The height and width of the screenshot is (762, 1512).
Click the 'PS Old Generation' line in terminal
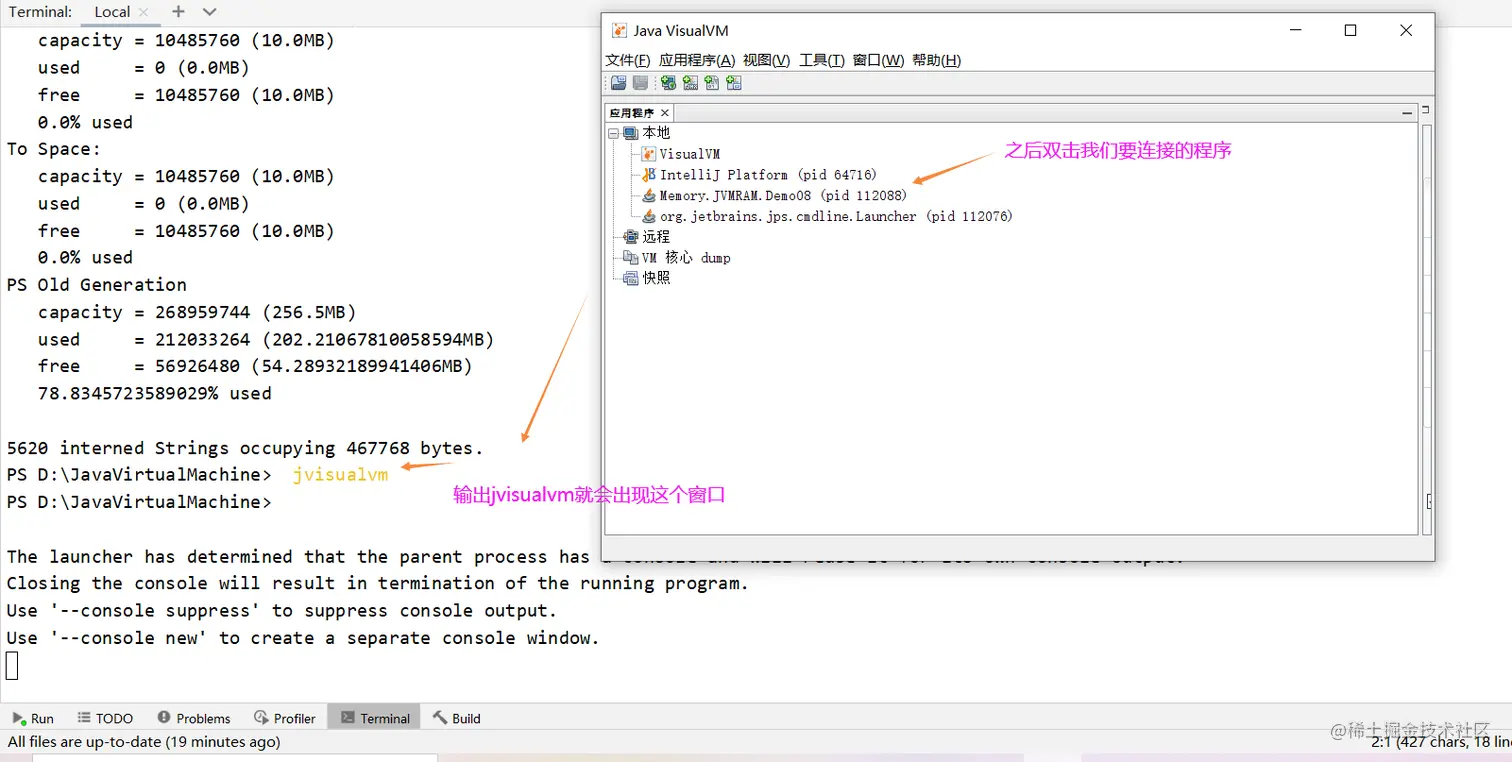pyautogui.click(x=97, y=285)
